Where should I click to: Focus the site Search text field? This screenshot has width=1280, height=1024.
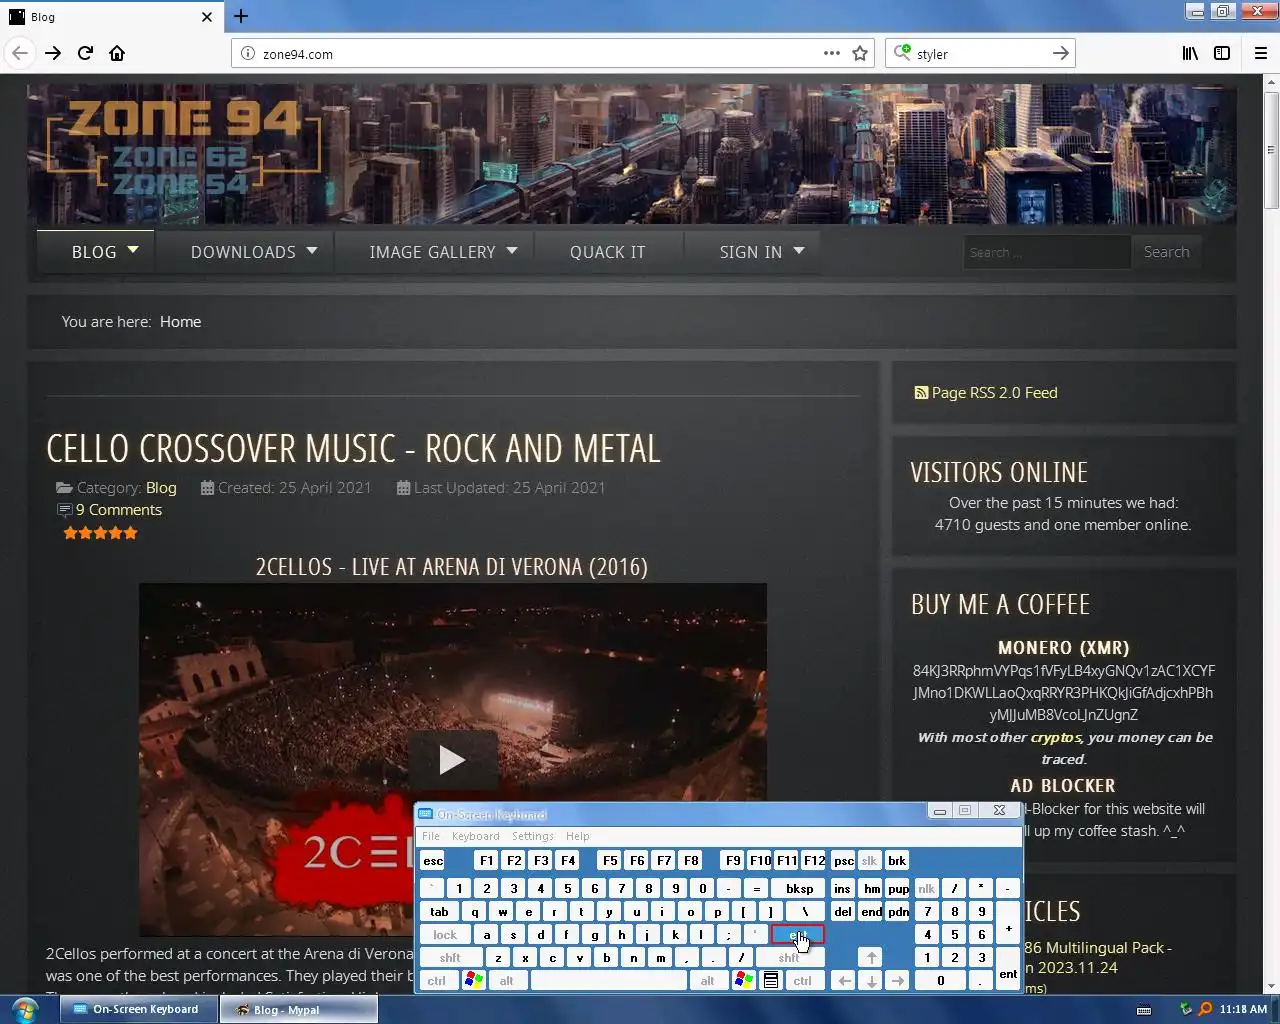pos(1047,252)
